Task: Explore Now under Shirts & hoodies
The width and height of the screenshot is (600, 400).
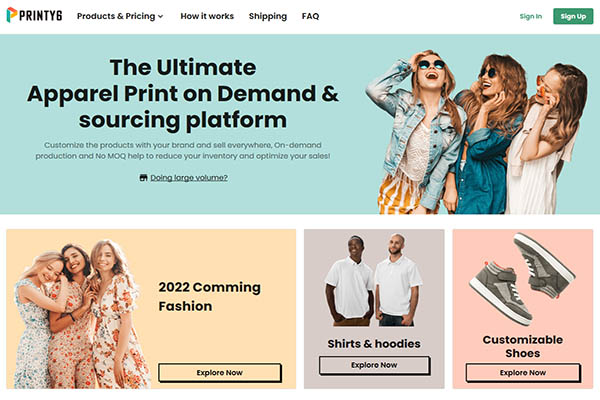Action: pyautogui.click(x=374, y=365)
